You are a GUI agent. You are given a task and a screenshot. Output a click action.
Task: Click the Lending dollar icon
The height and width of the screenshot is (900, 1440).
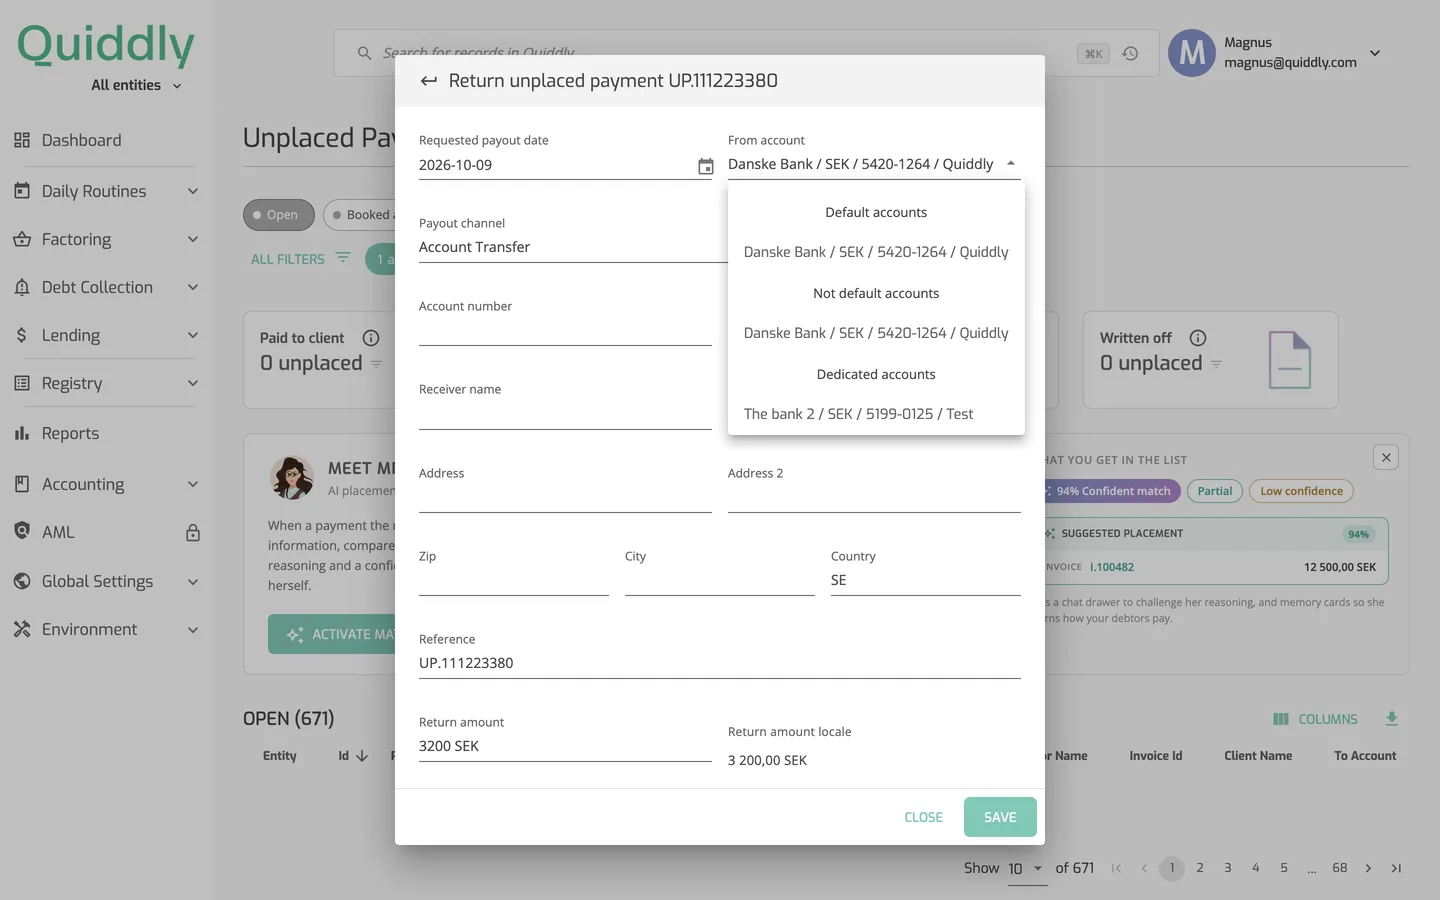(22, 335)
